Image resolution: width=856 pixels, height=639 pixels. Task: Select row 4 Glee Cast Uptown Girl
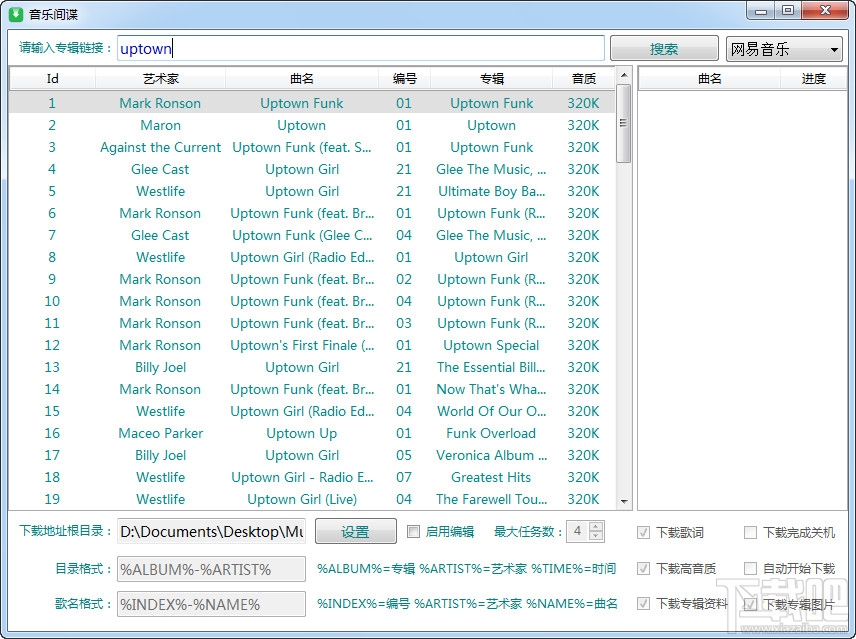312,169
